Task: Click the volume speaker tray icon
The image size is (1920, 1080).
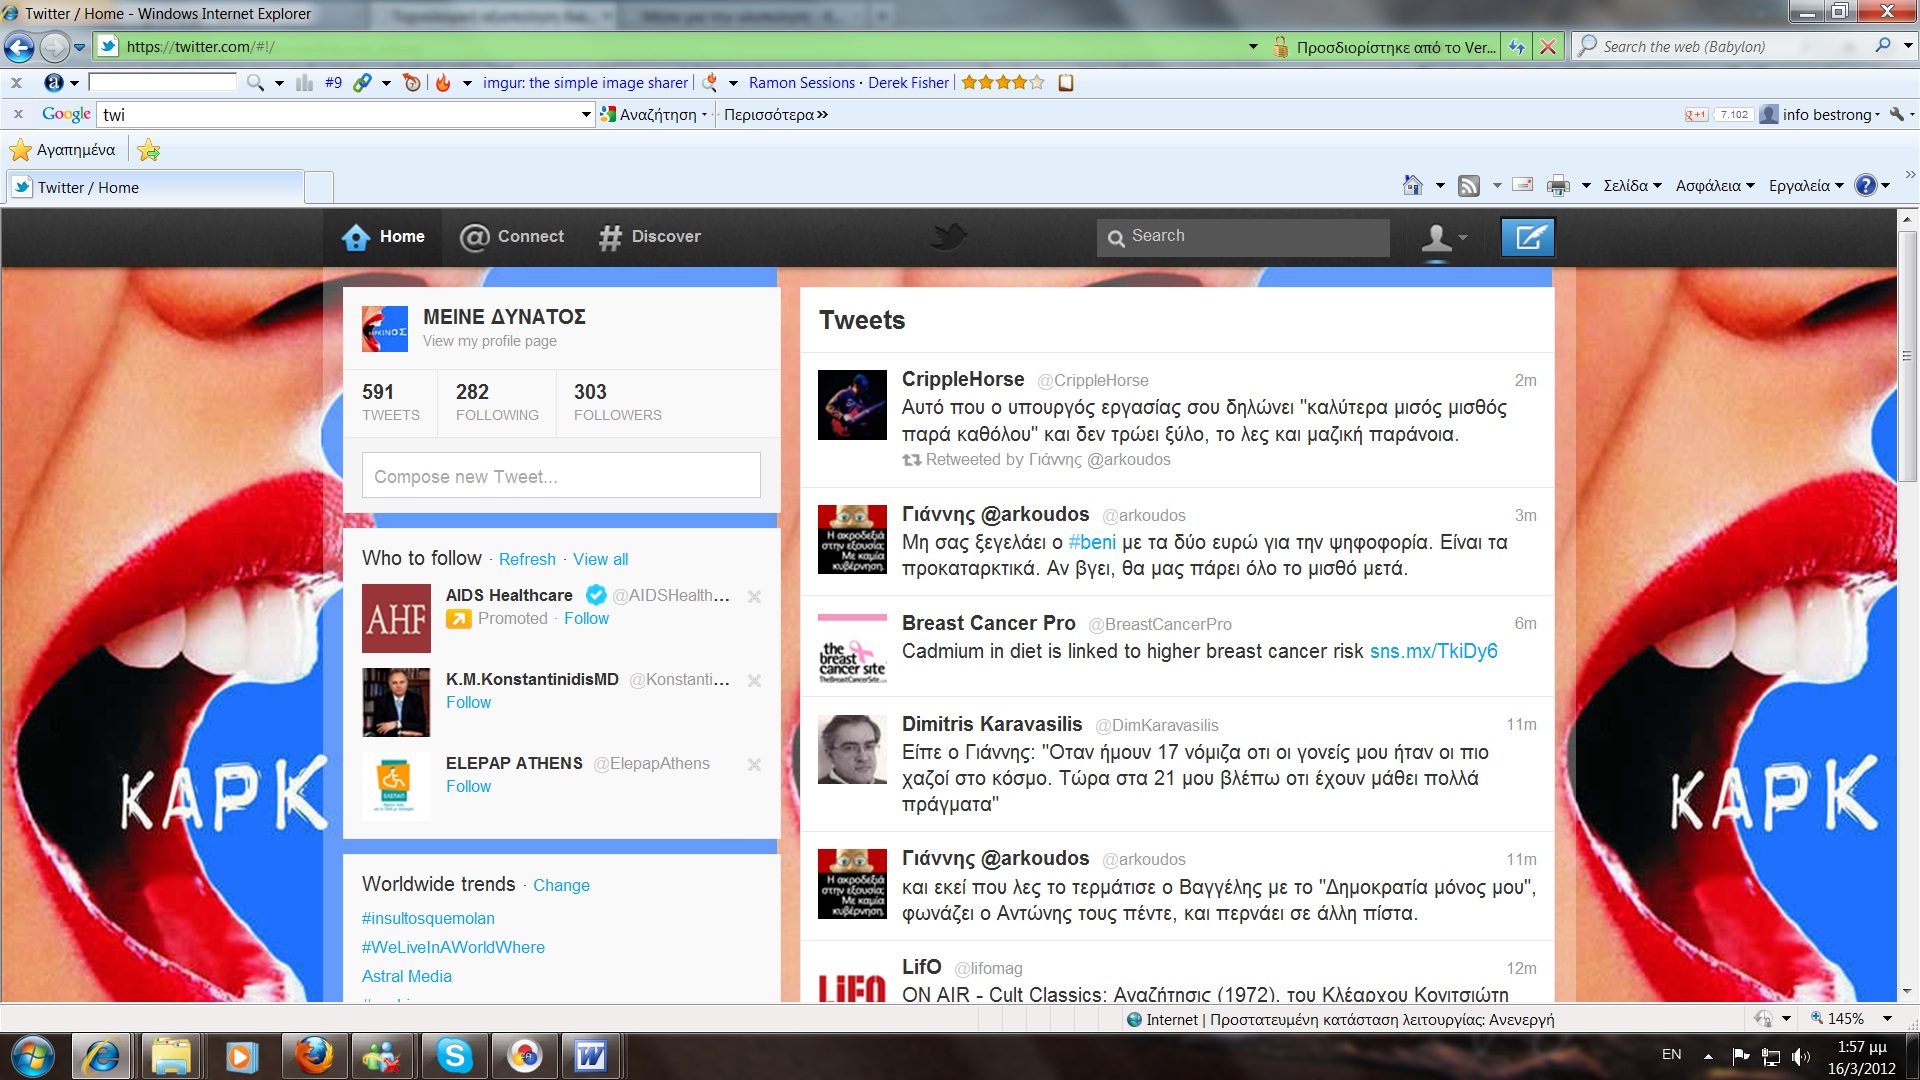Action: tap(1801, 1056)
